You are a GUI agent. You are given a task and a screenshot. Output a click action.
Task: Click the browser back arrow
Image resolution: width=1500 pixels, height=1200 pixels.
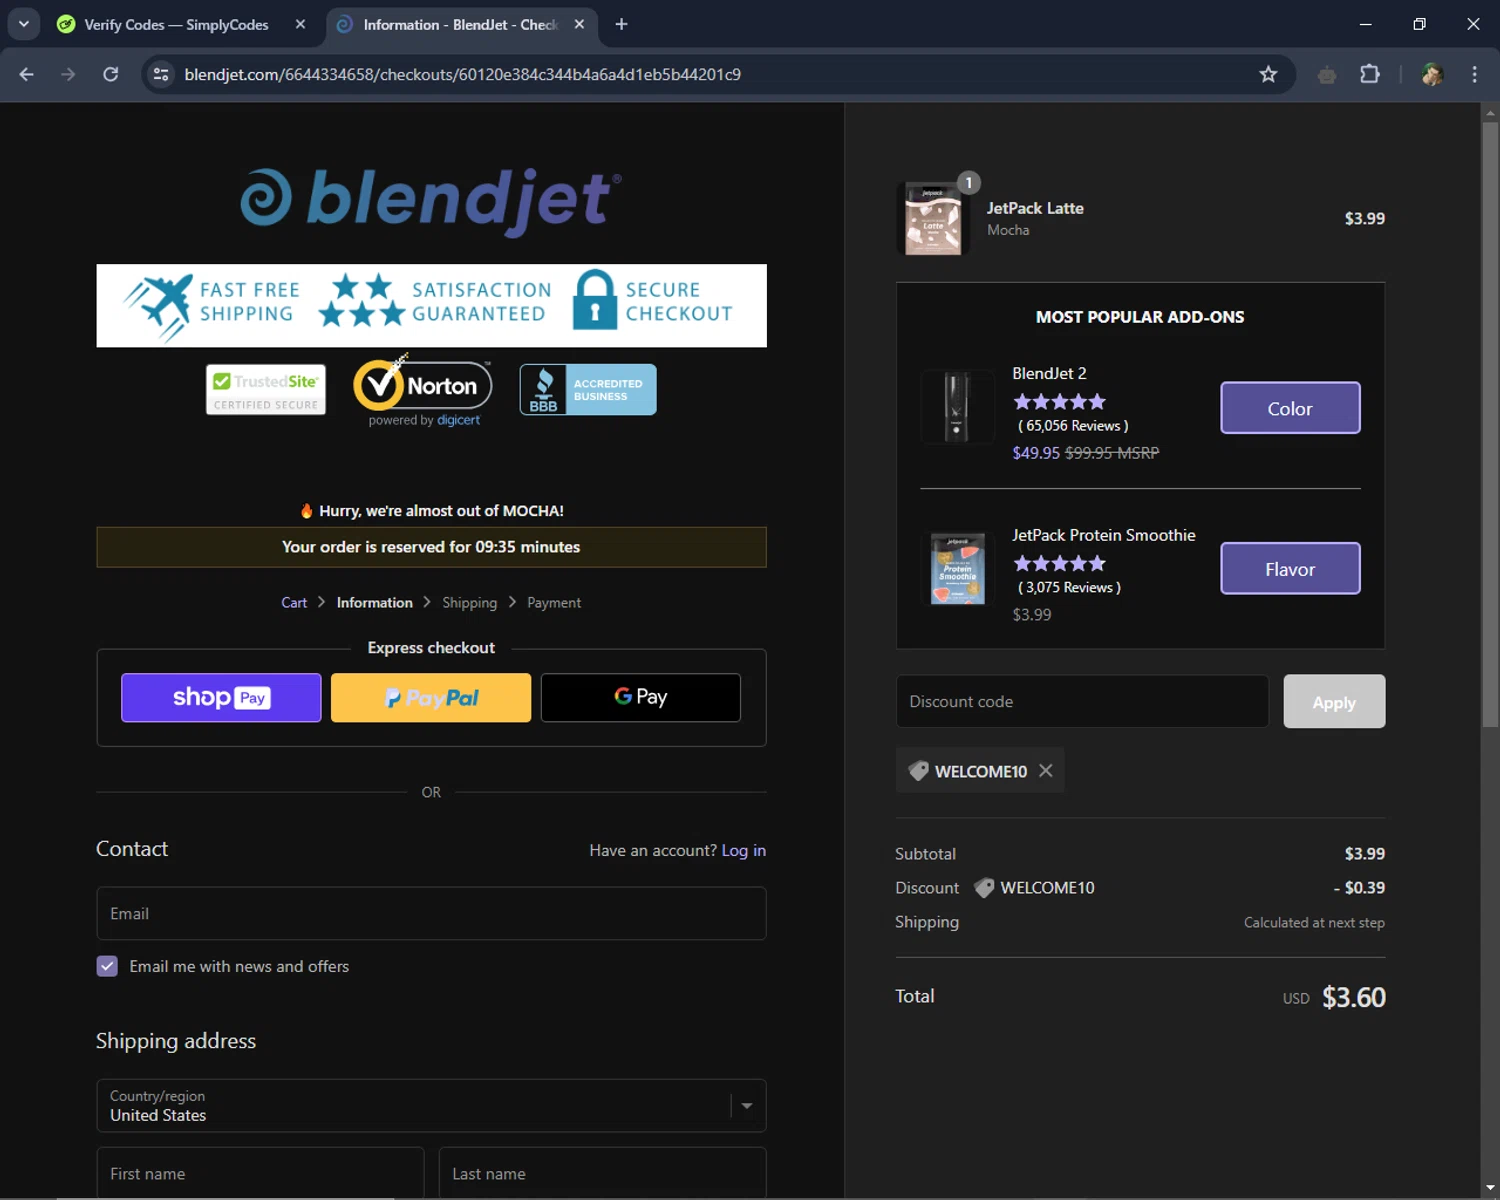click(x=27, y=74)
